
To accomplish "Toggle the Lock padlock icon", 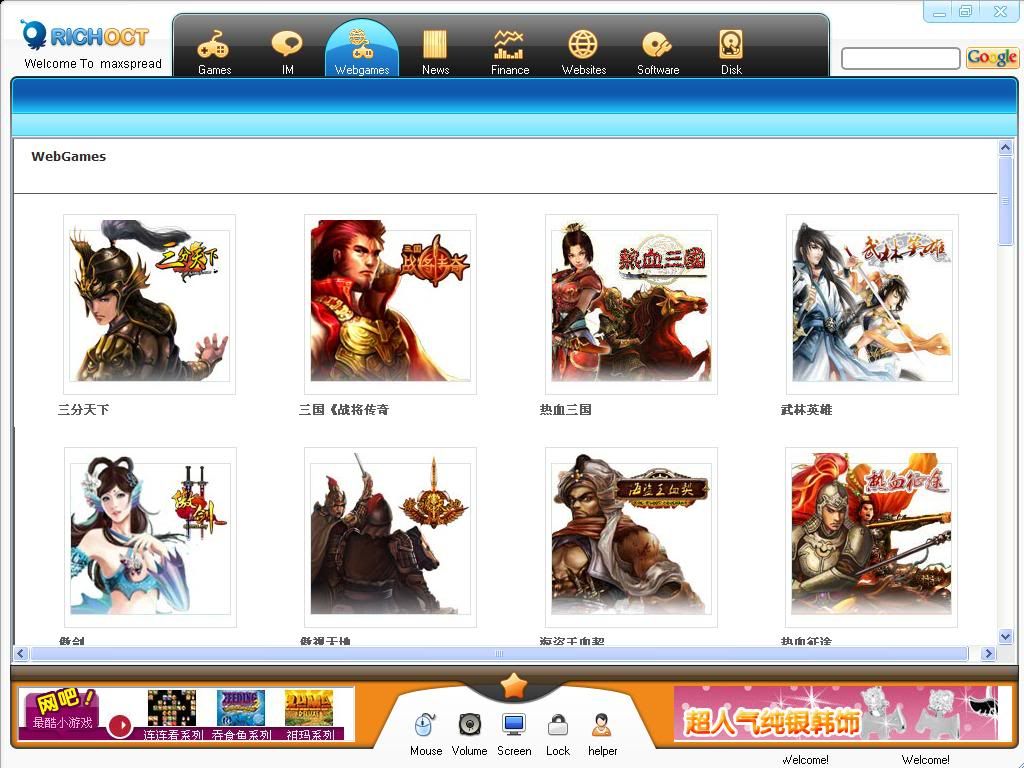I will coord(558,725).
